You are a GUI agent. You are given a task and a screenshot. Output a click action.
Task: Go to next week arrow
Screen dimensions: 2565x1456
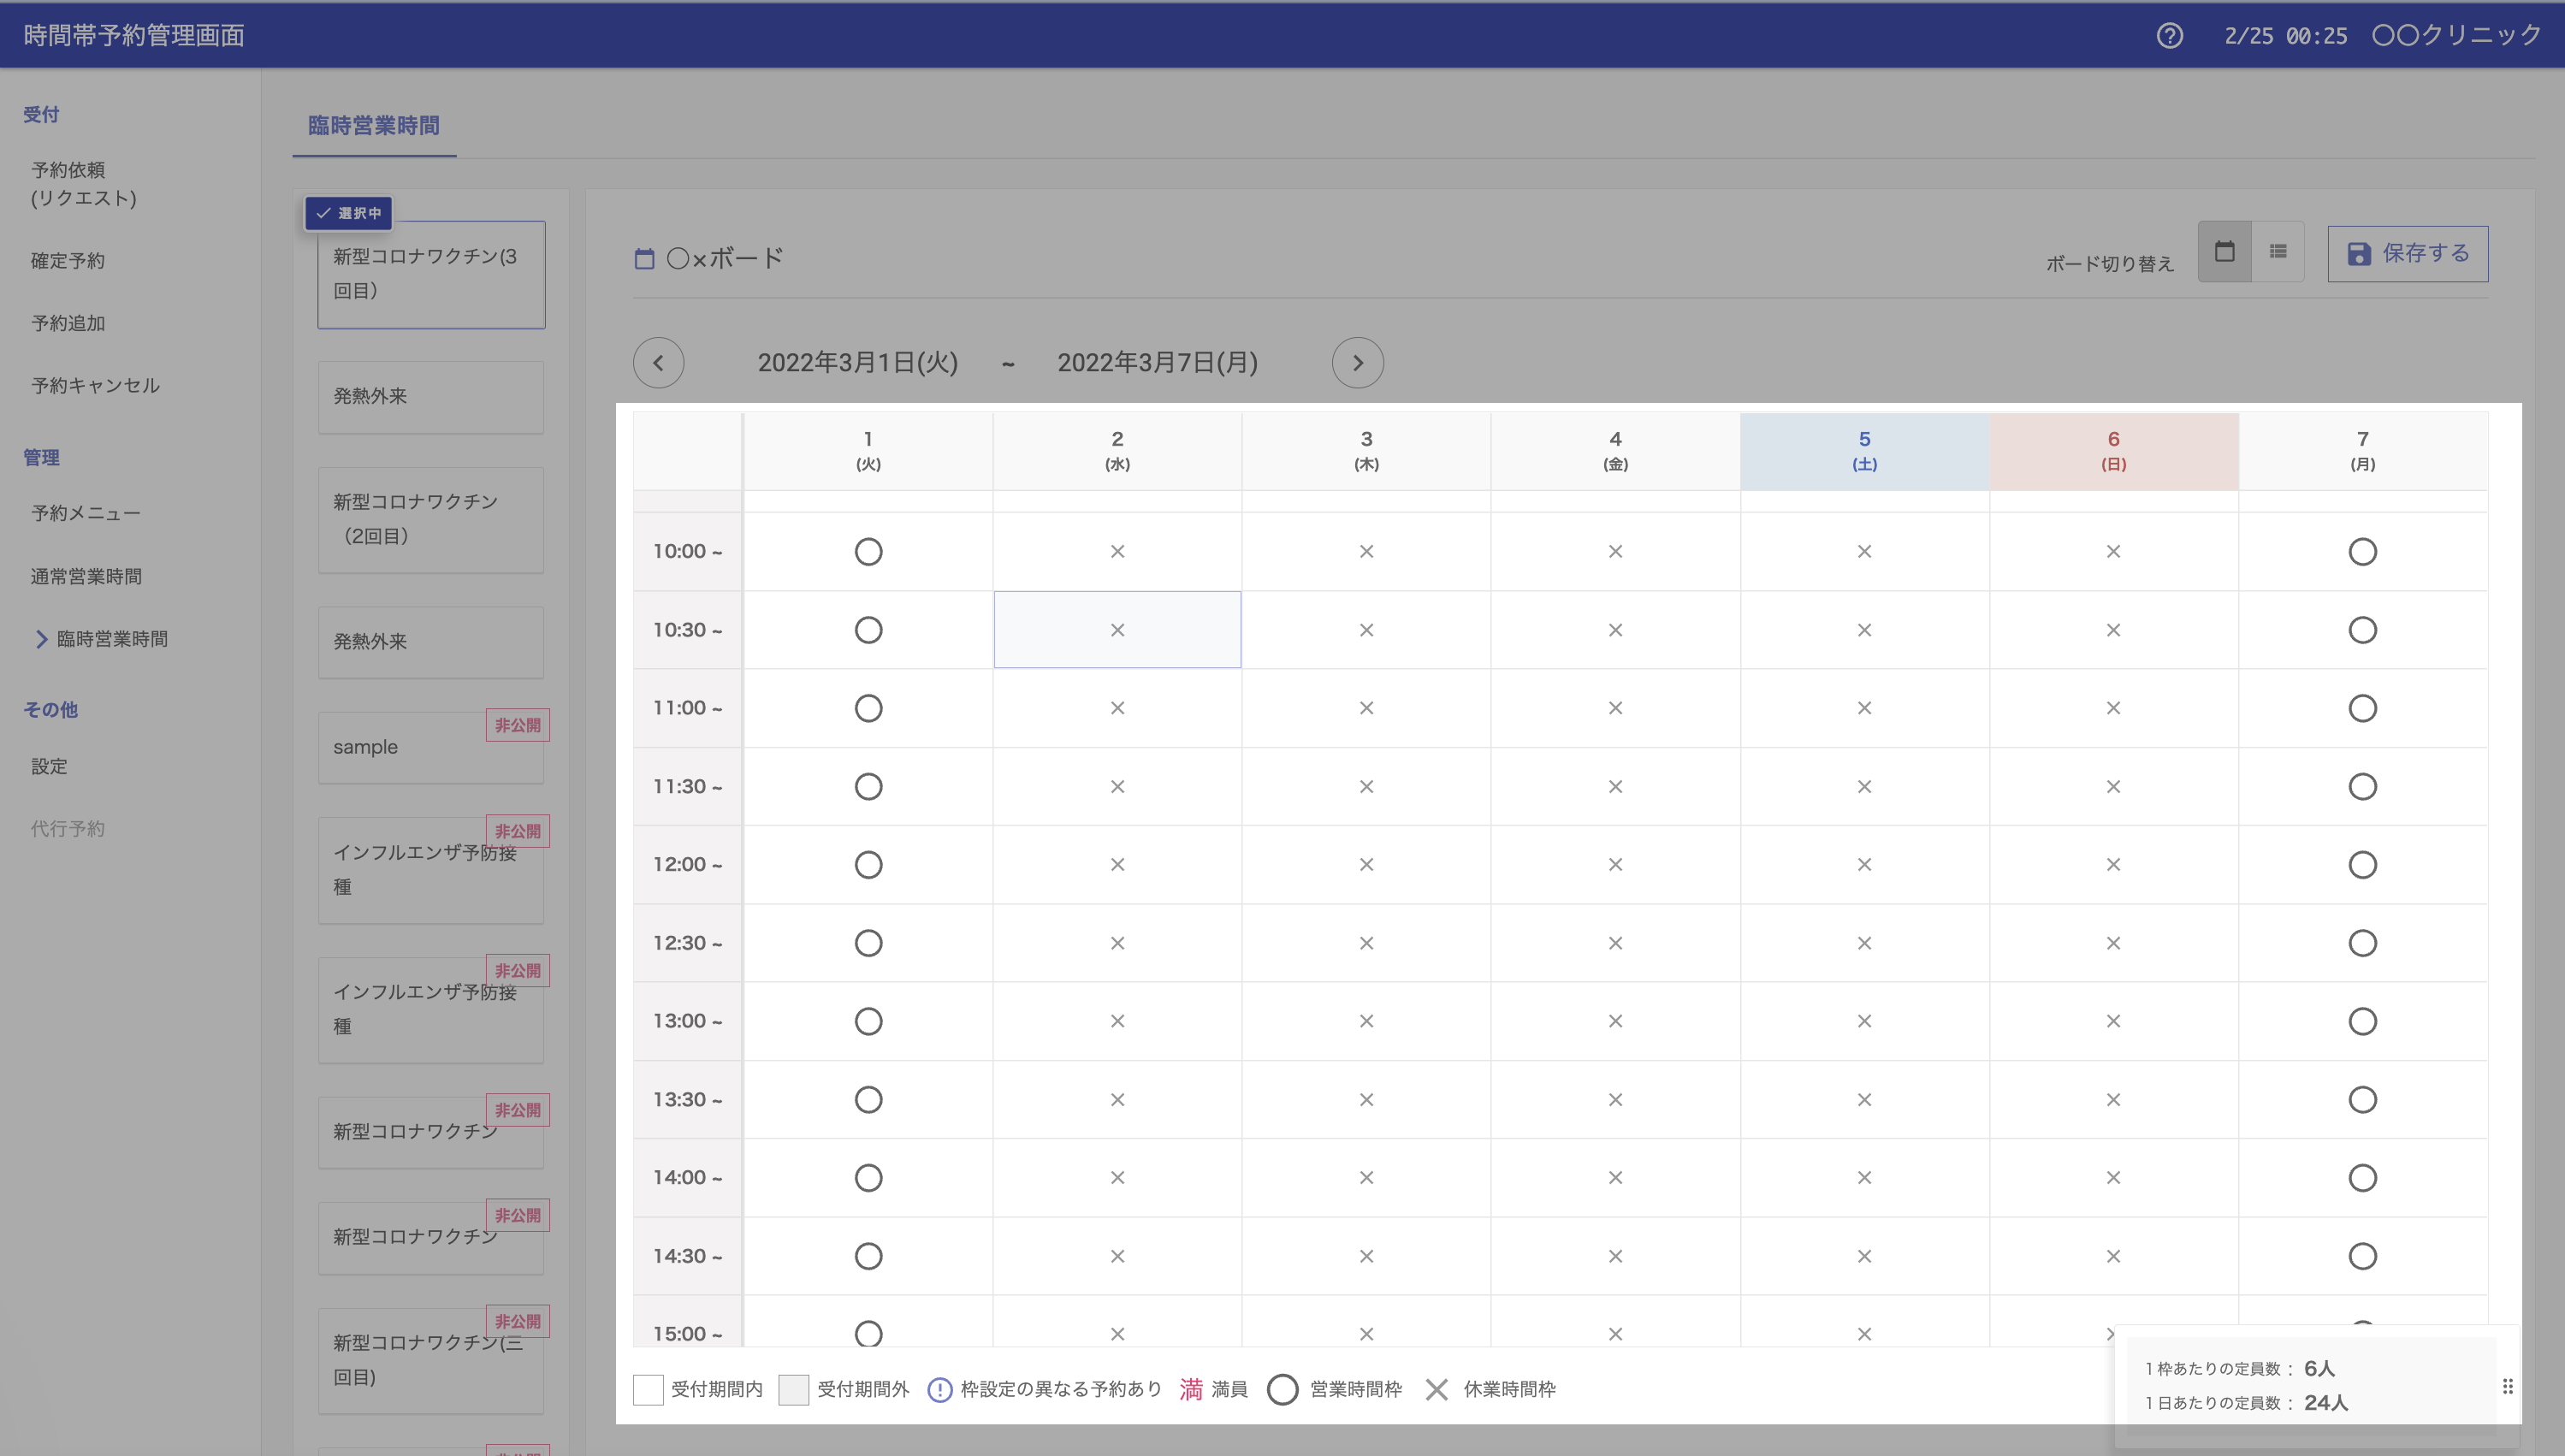point(1357,362)
